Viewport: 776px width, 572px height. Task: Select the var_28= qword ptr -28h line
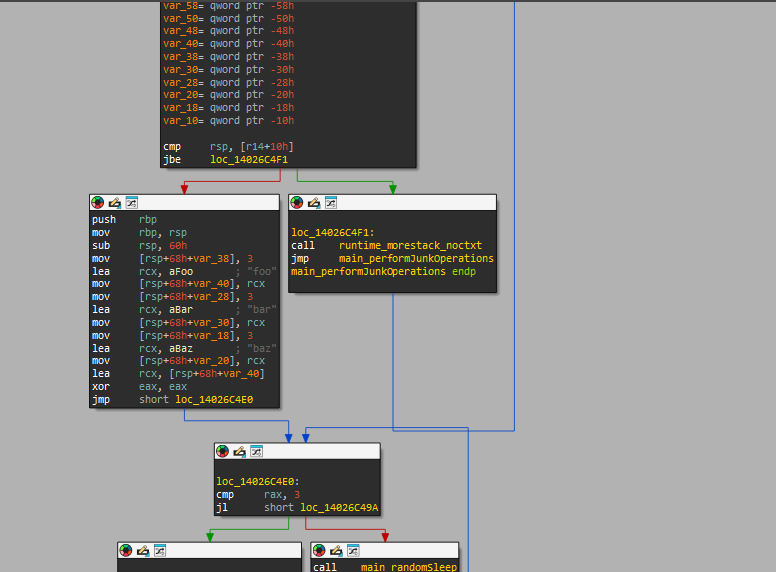coord(229,82)
